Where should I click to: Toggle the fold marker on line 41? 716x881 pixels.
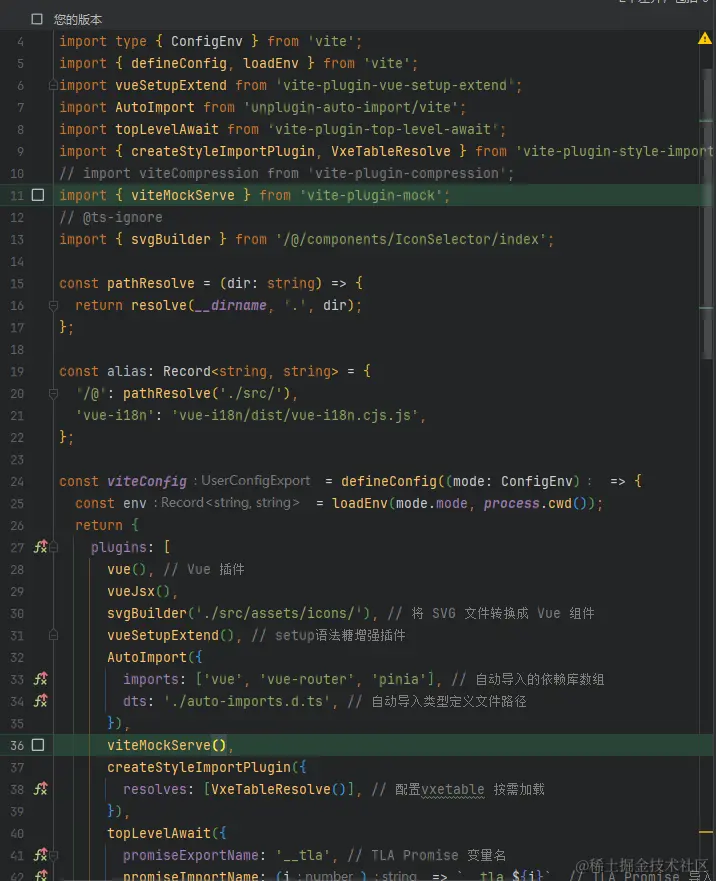point(53,855)
